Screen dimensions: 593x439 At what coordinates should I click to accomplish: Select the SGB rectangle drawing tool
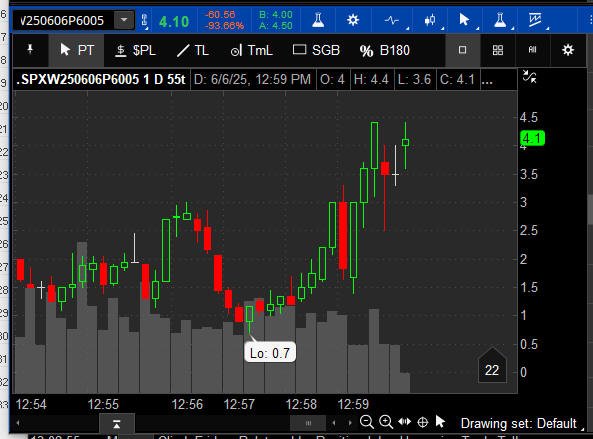[x=317, y=50]
